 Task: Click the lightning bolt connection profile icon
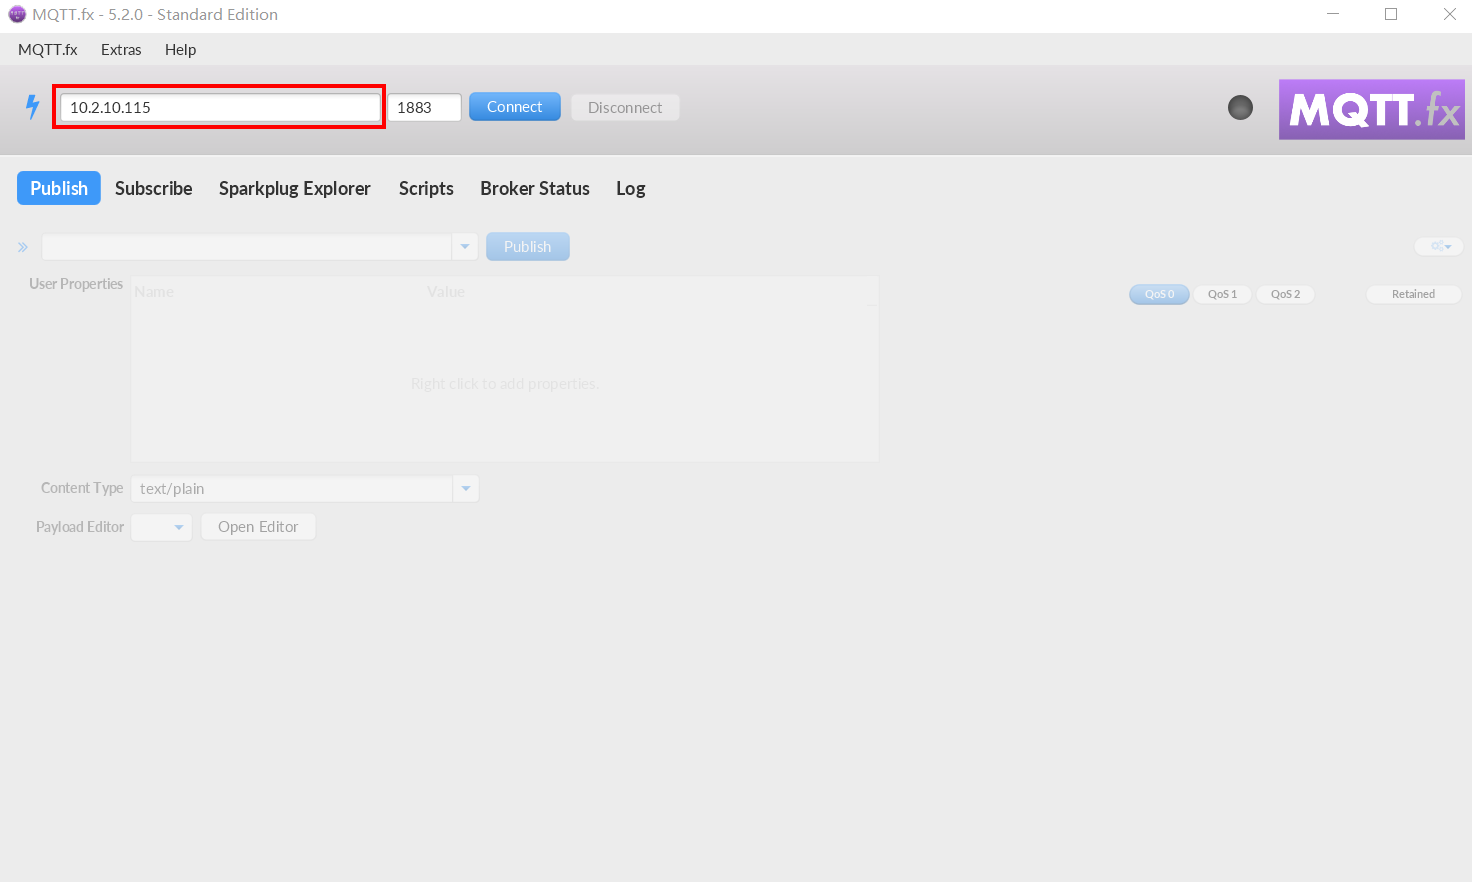click(32, 107)
